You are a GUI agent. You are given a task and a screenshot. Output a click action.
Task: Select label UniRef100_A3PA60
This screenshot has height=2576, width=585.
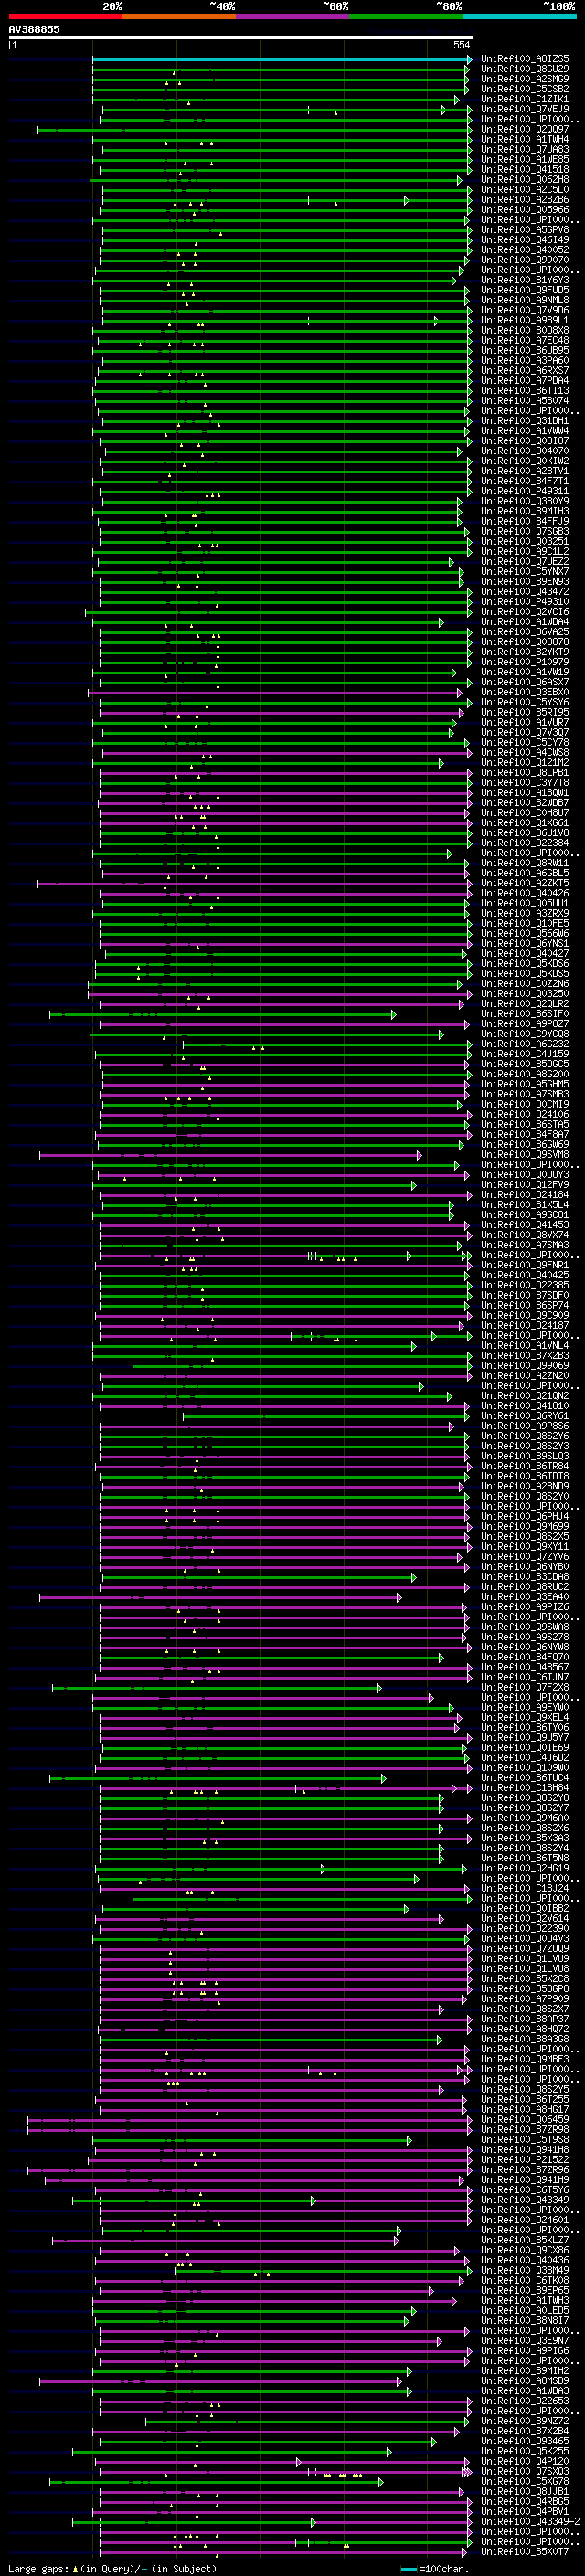pos(525,361)
